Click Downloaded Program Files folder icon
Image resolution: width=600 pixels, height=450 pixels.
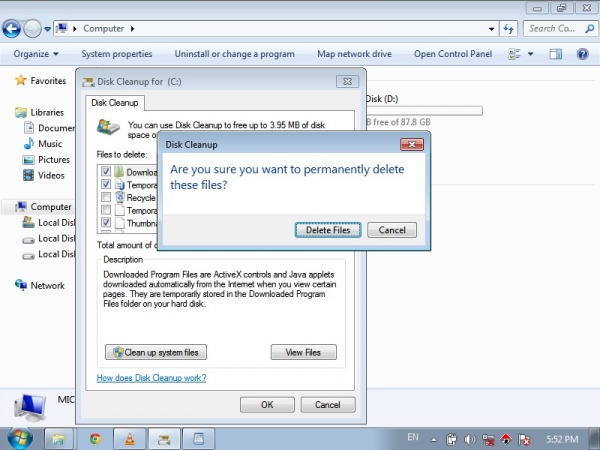(x=119, y=171)
